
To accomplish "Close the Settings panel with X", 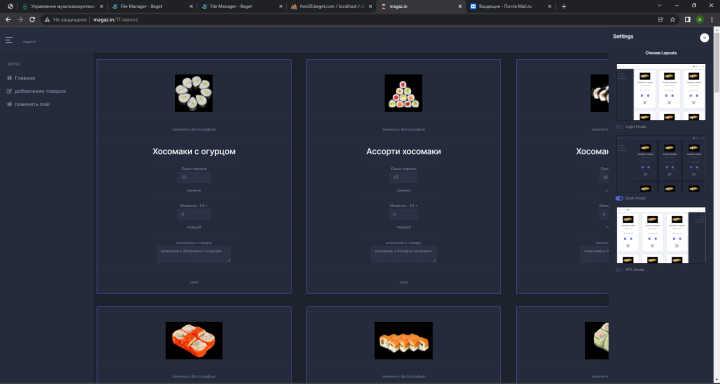I will coord(704,38).
